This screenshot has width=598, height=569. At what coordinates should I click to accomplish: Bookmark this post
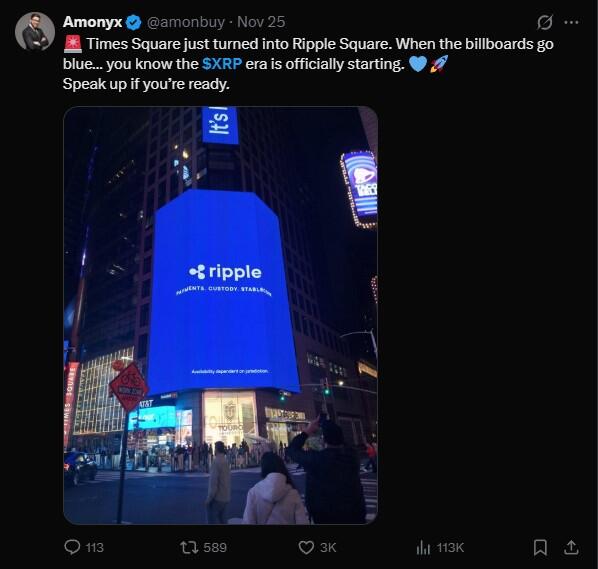tap(540, 547)
